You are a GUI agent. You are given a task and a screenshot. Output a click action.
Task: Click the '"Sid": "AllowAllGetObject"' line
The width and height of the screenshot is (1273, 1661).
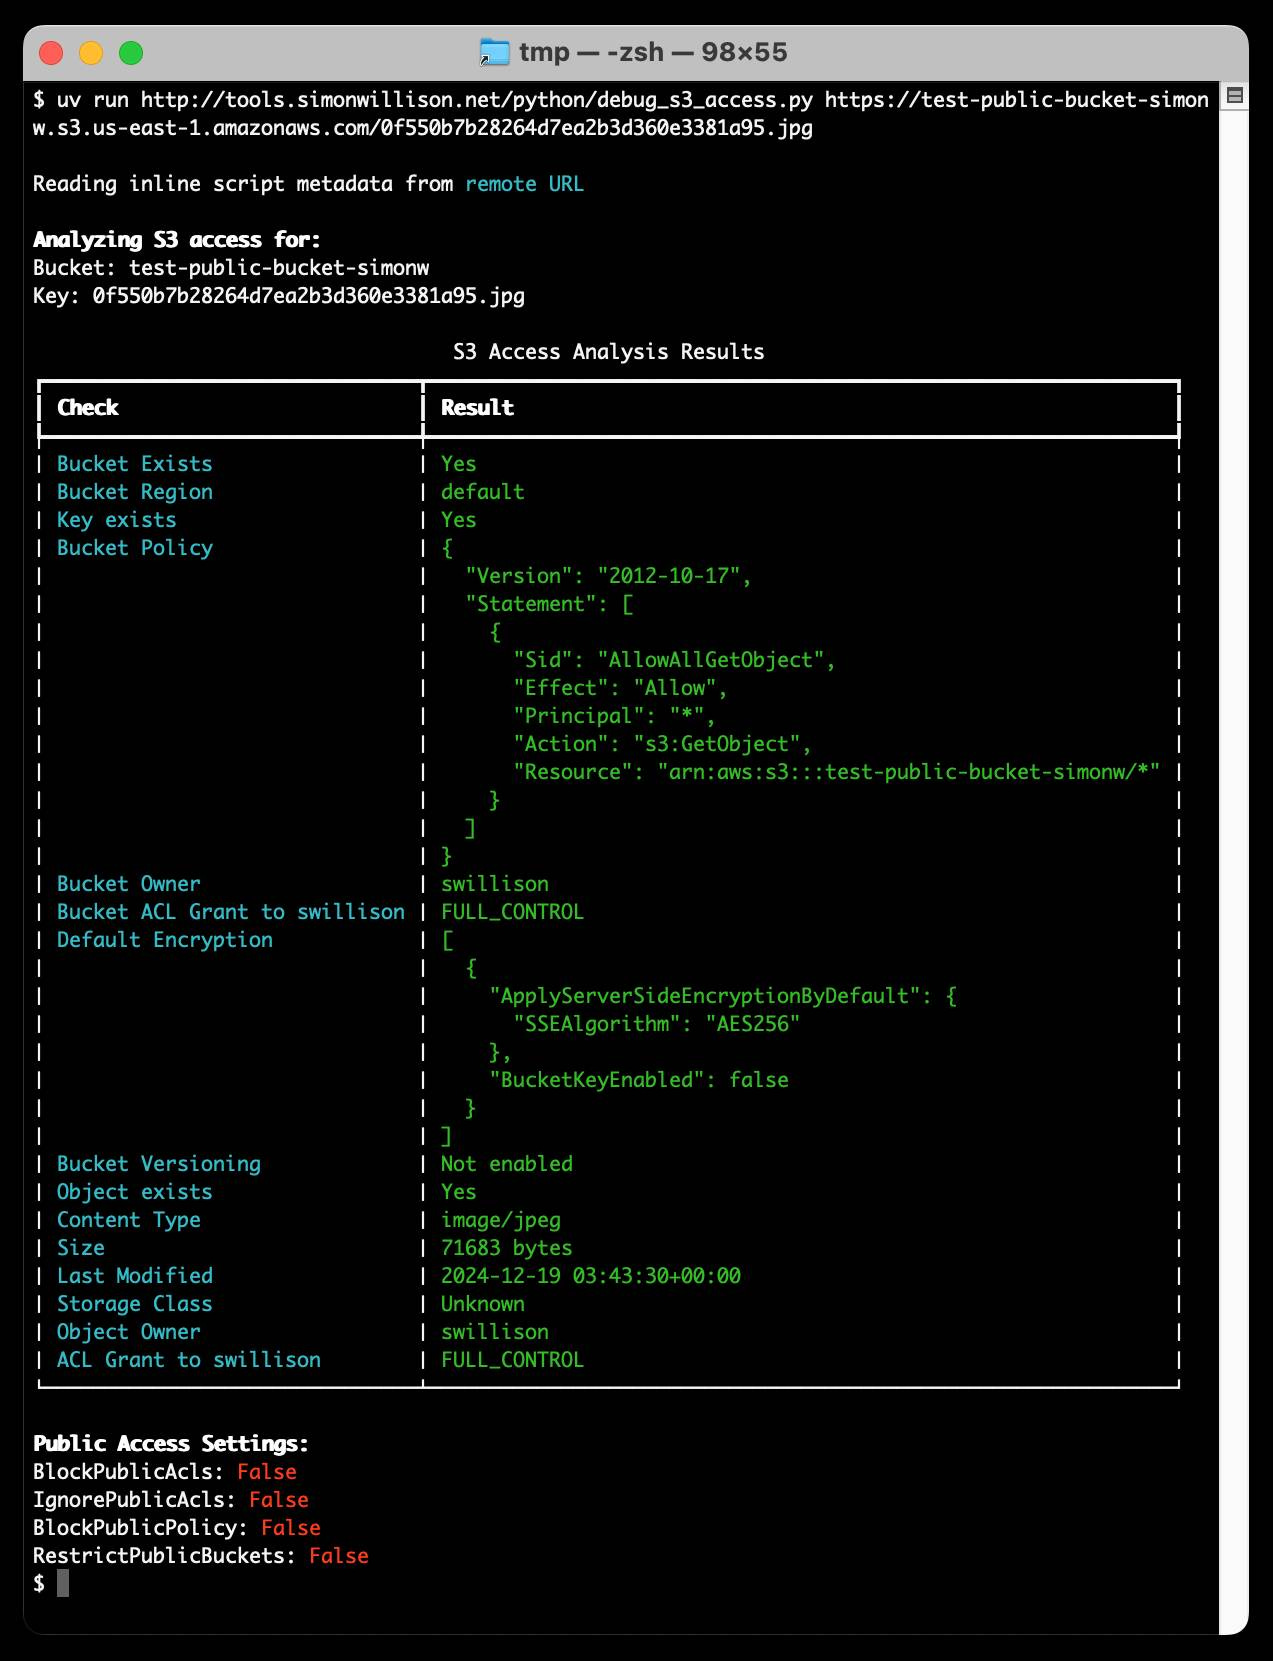pos(674,660)
